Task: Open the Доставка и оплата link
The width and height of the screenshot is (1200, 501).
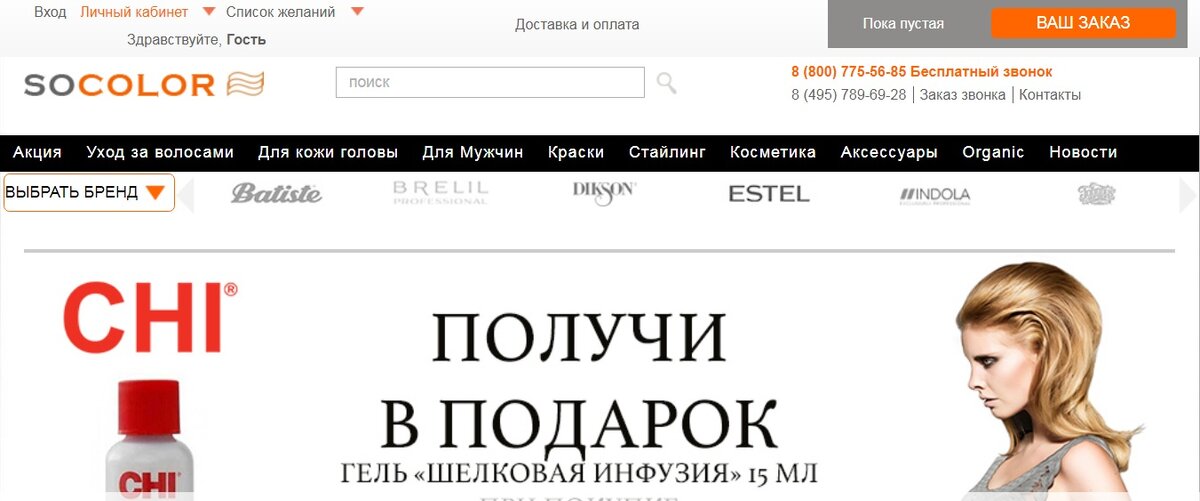Action: click(577, 24)
